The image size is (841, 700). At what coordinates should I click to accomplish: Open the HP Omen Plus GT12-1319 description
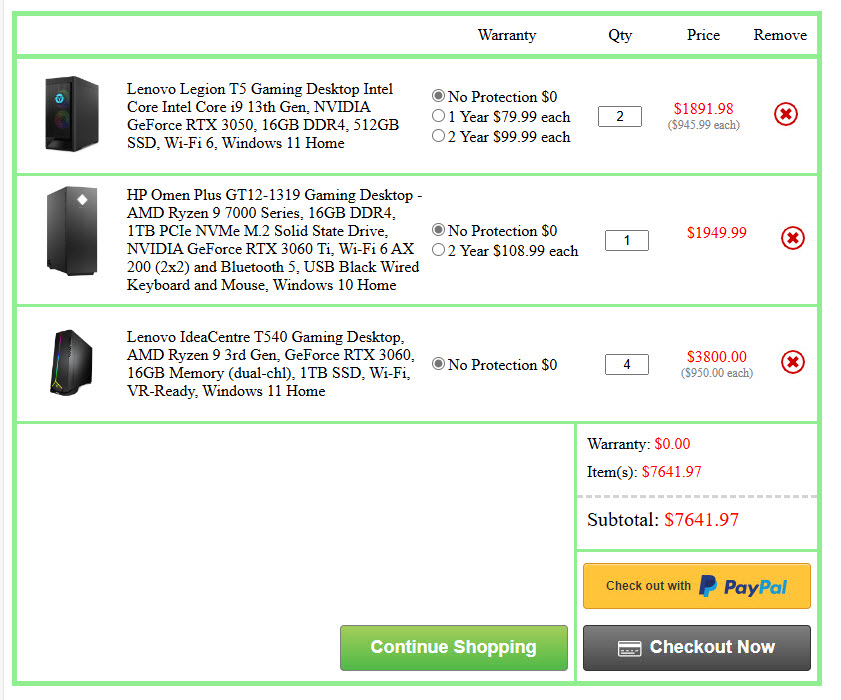pyautogui.click(x=273, y=240)
